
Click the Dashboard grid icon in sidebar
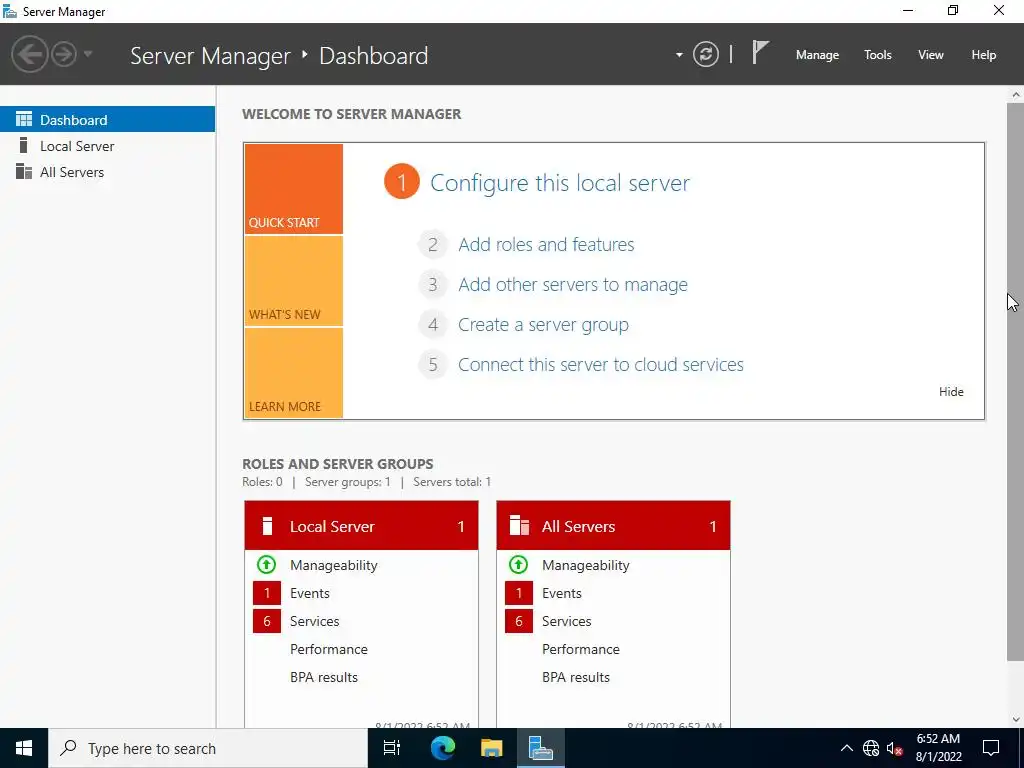(24, 119)
